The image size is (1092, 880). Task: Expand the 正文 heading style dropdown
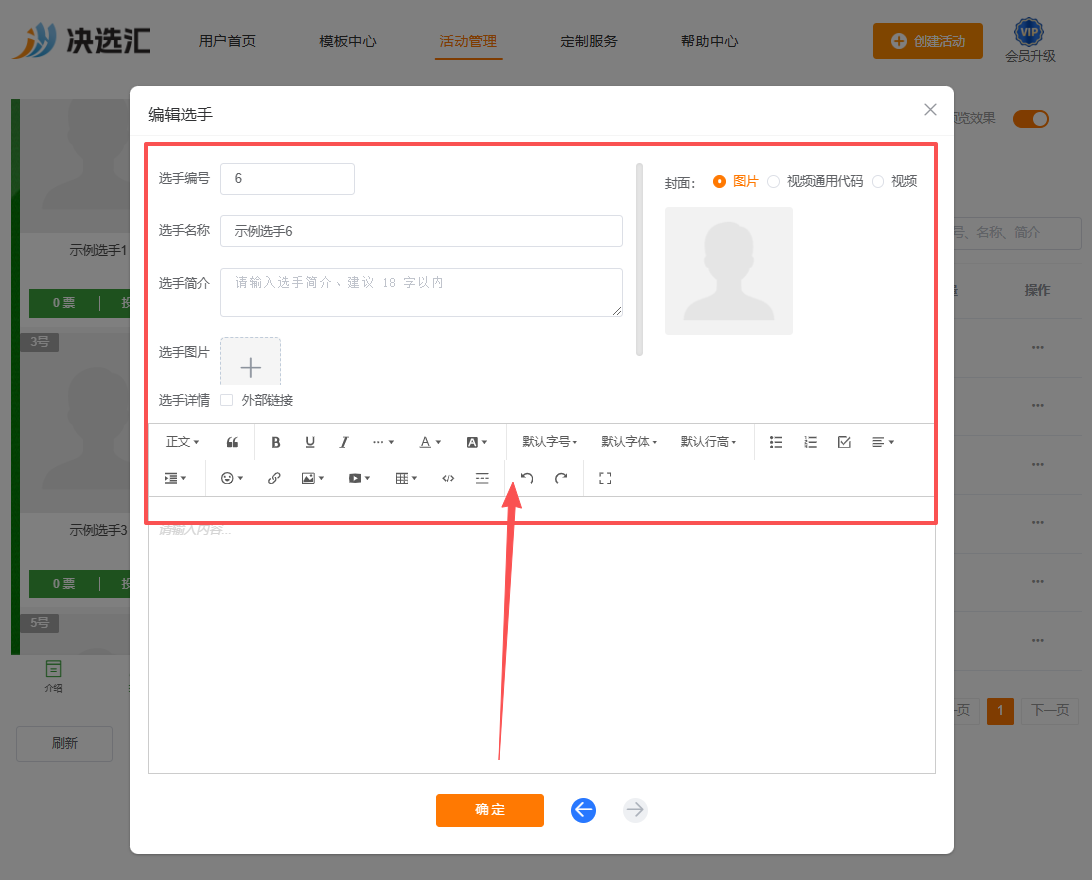tap(182, 442)
